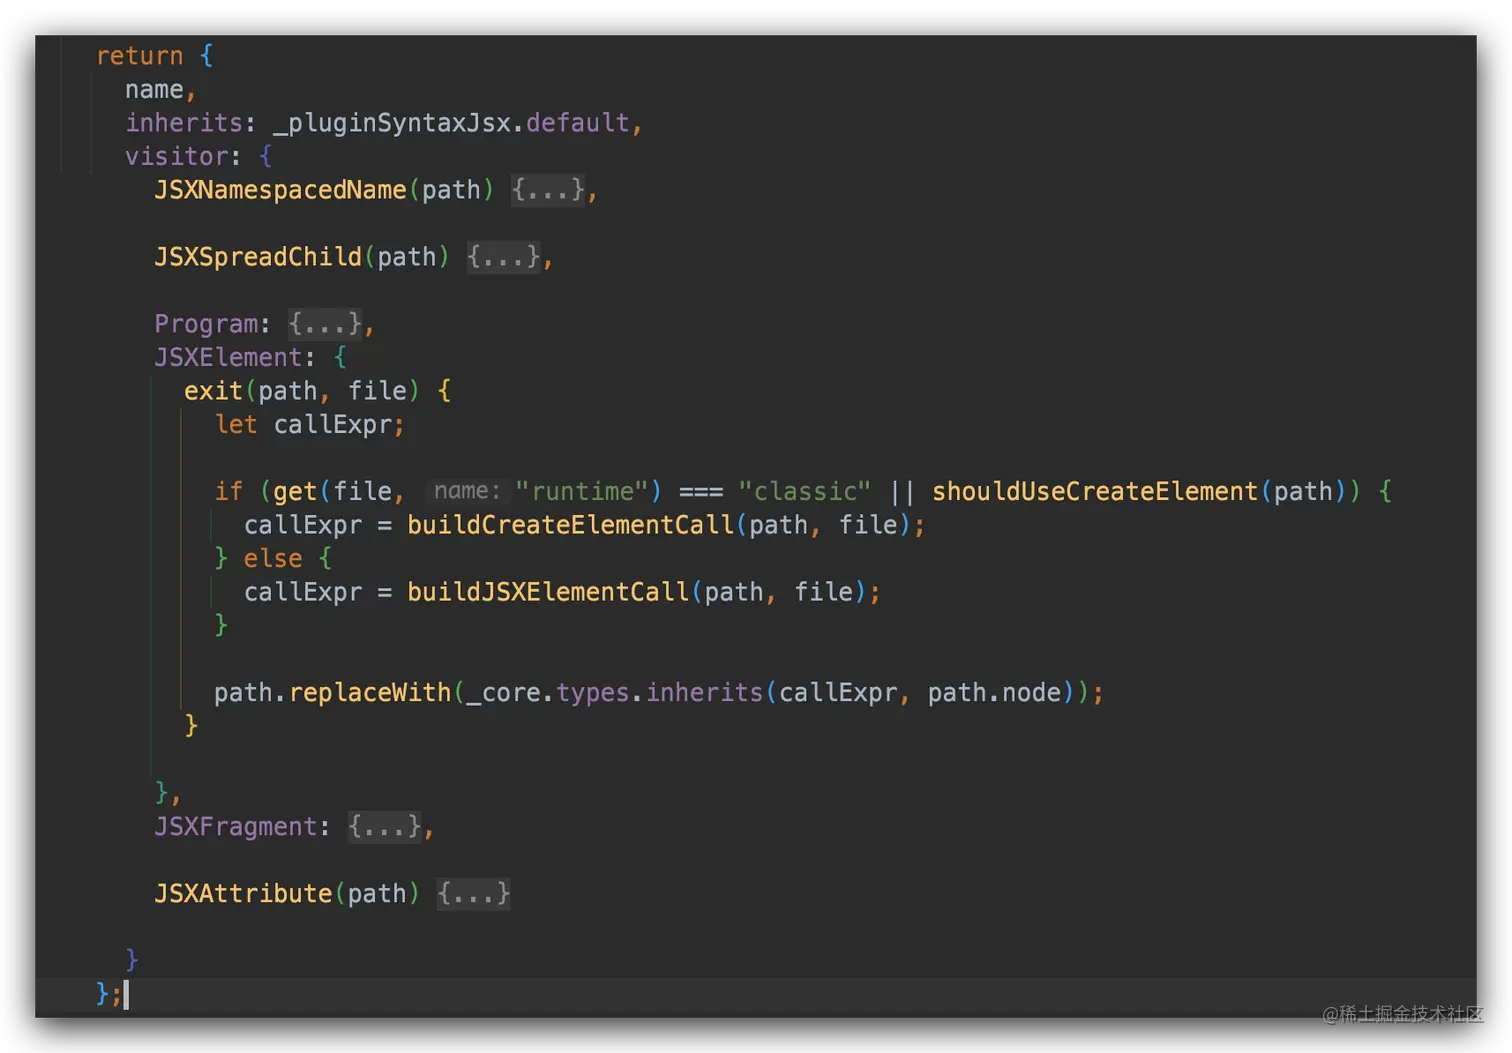Viewport: 1512px width, 1053px height.
Task: Expand the folded Program block {...}
Action: click(x=325, y=323)
